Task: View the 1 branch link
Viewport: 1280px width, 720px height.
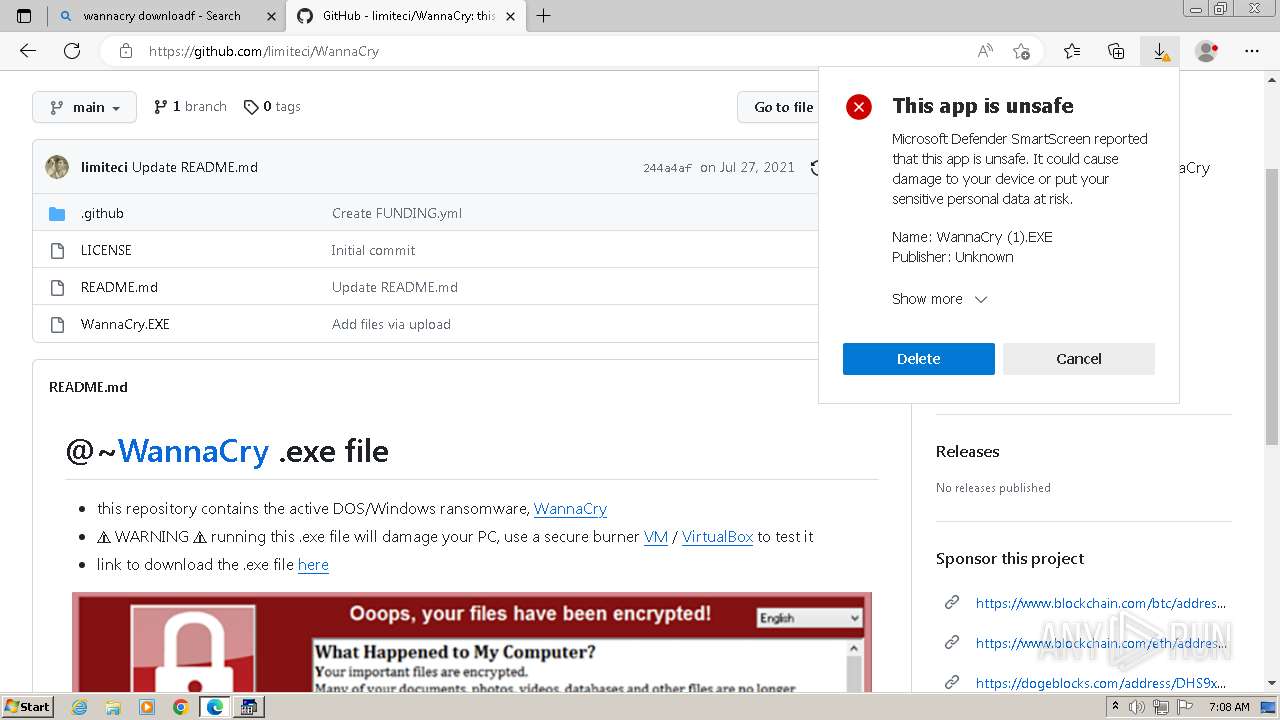Action: click(x=190, y=107)
